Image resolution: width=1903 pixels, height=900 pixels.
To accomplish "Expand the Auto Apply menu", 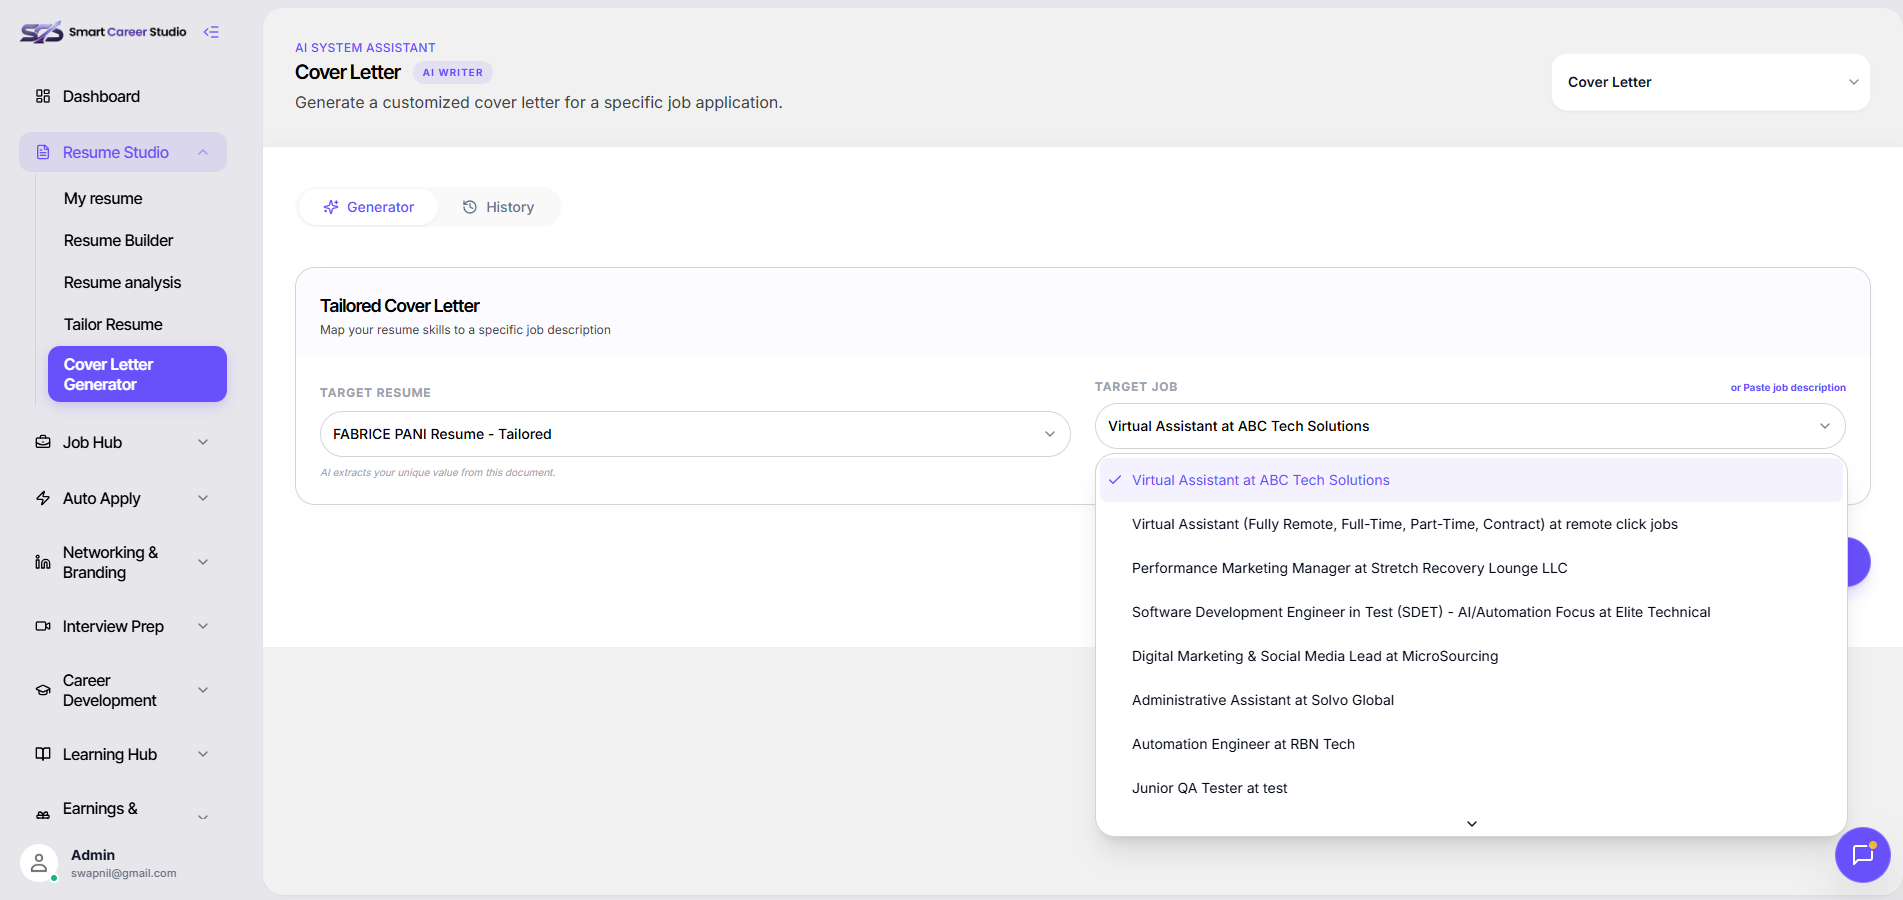I will (x=203, y=498).
